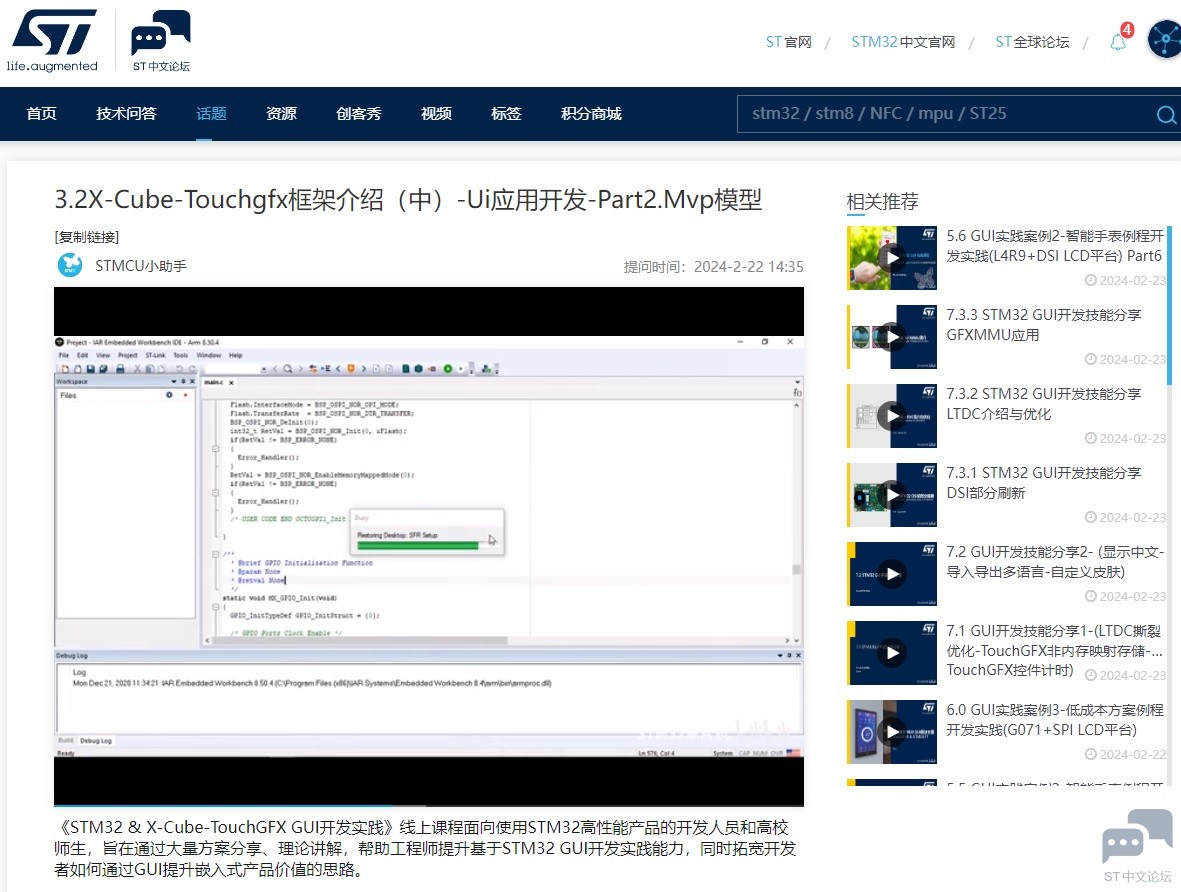Viewport: 1181px width, 892px height.
Task: Click the video progress bar below the player
Action: click(429, 805)
